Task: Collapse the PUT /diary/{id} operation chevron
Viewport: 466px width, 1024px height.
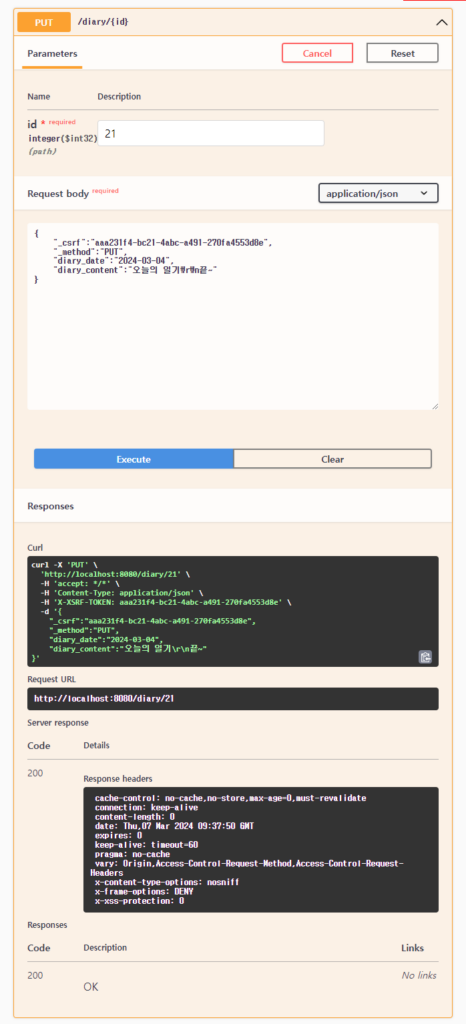Action: (x=442, y=22)
